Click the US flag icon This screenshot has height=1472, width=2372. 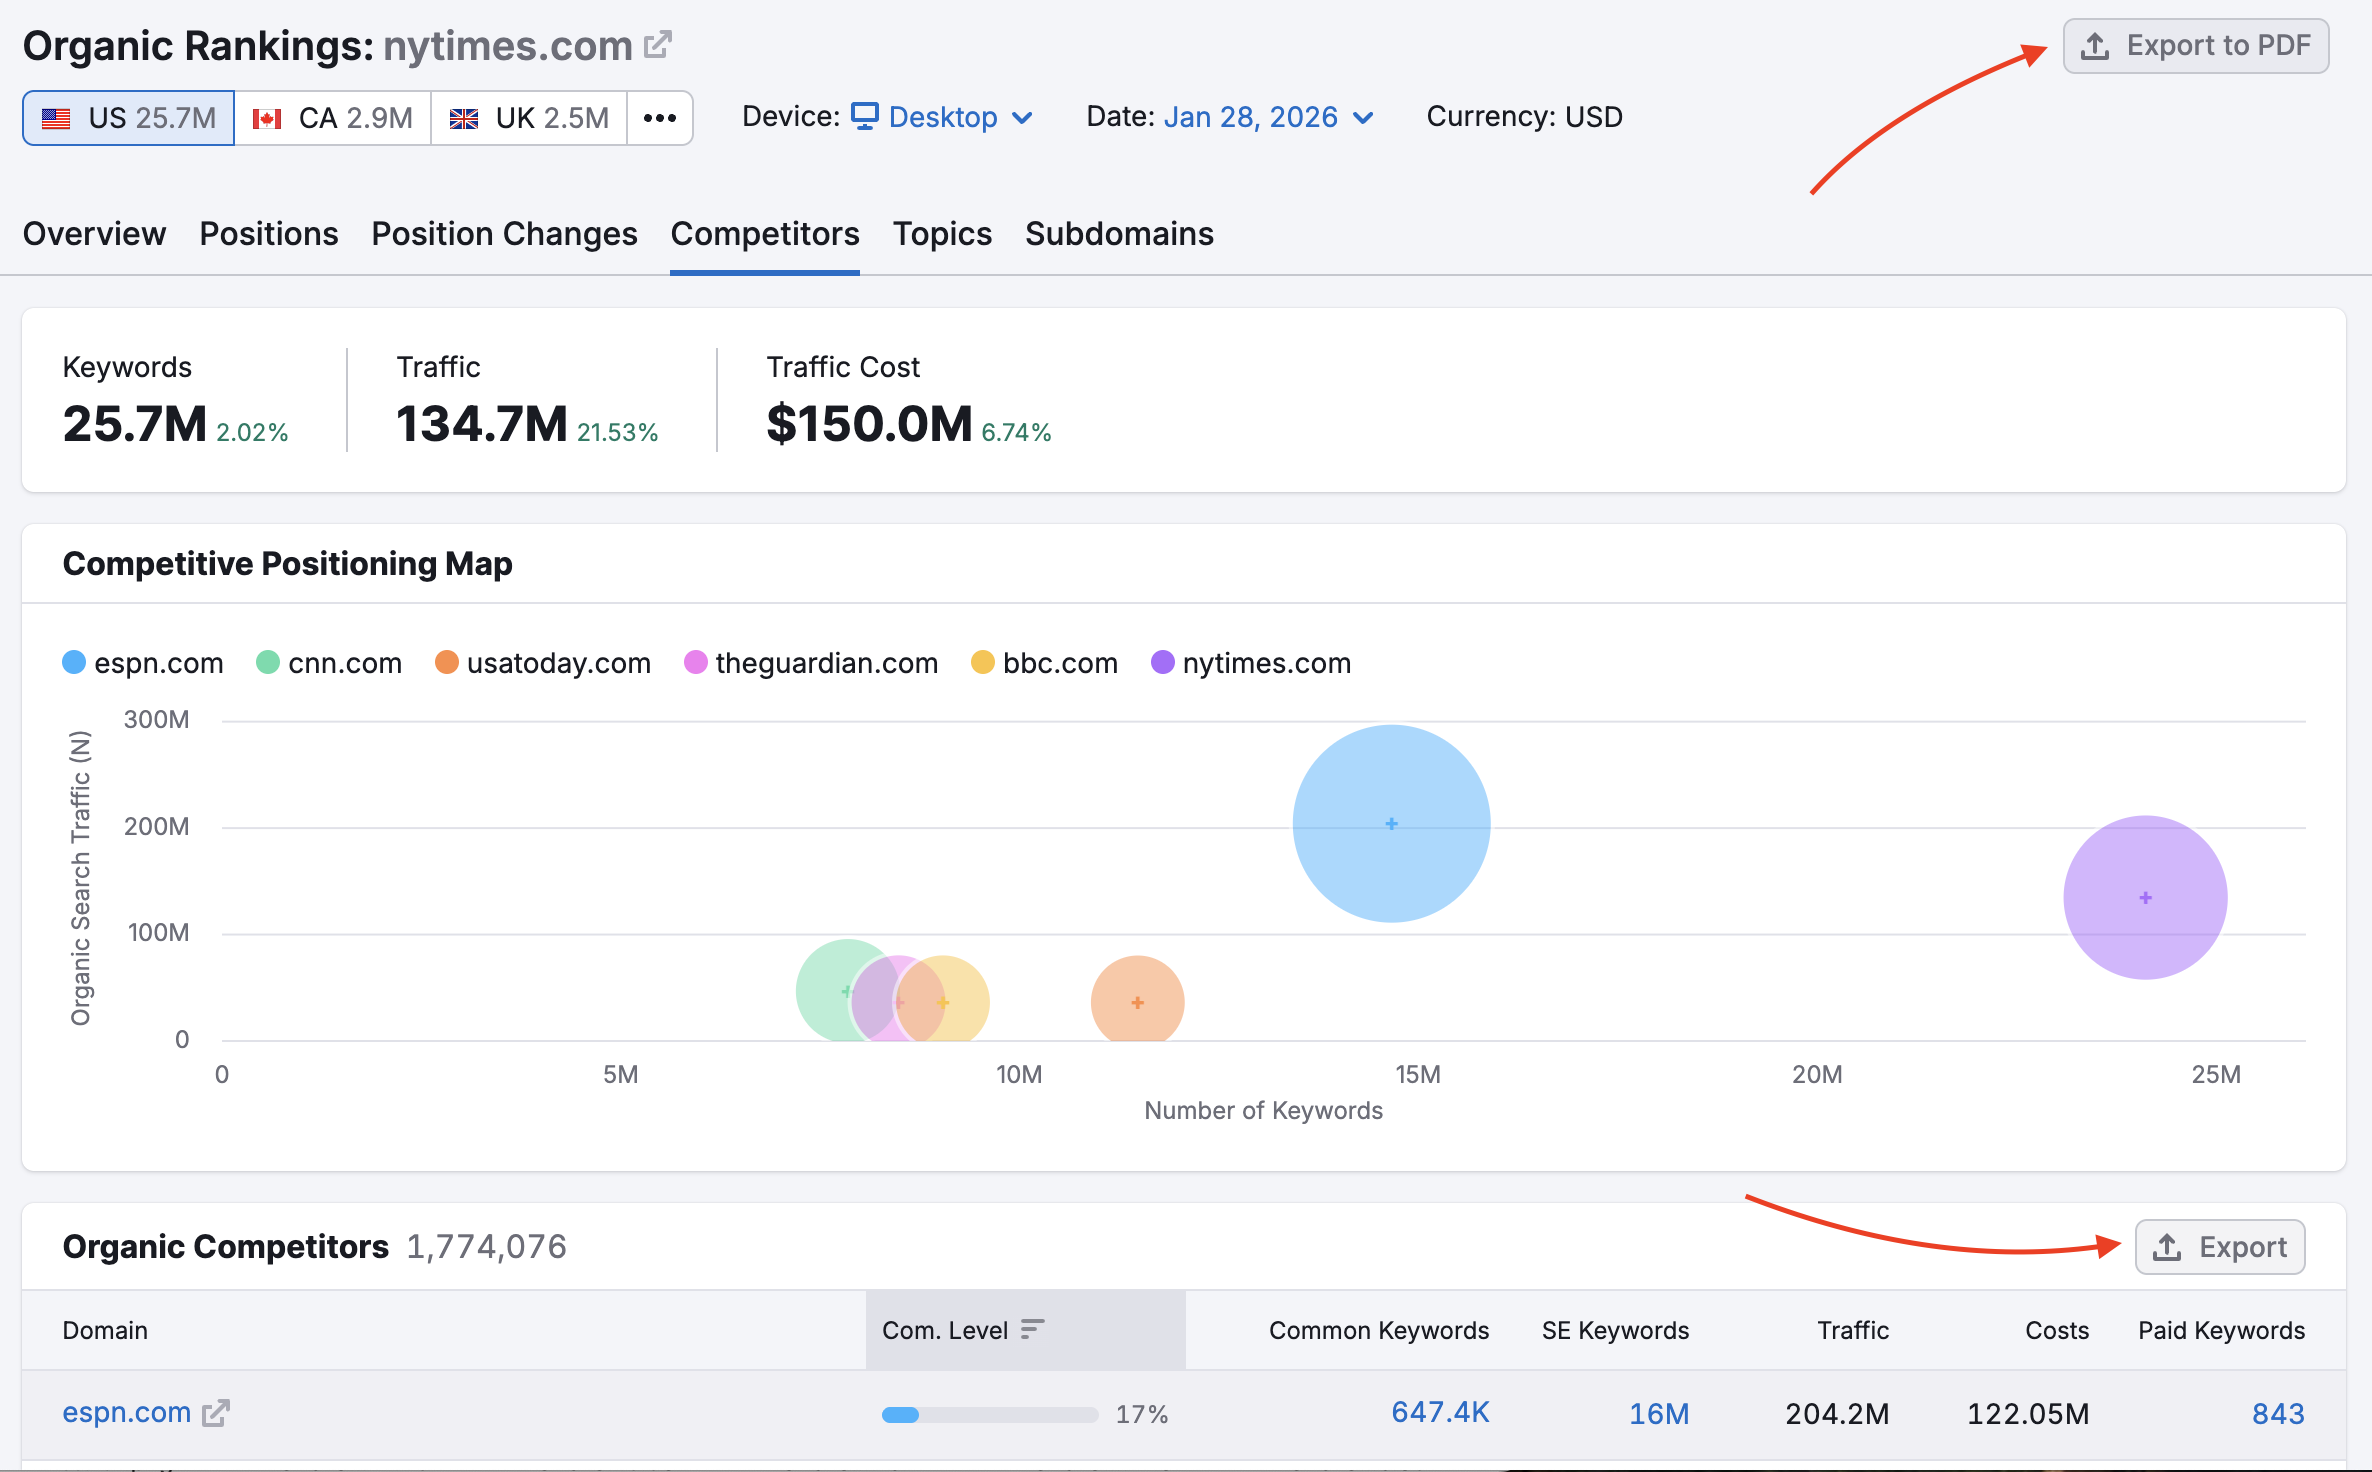click(57, 117)
